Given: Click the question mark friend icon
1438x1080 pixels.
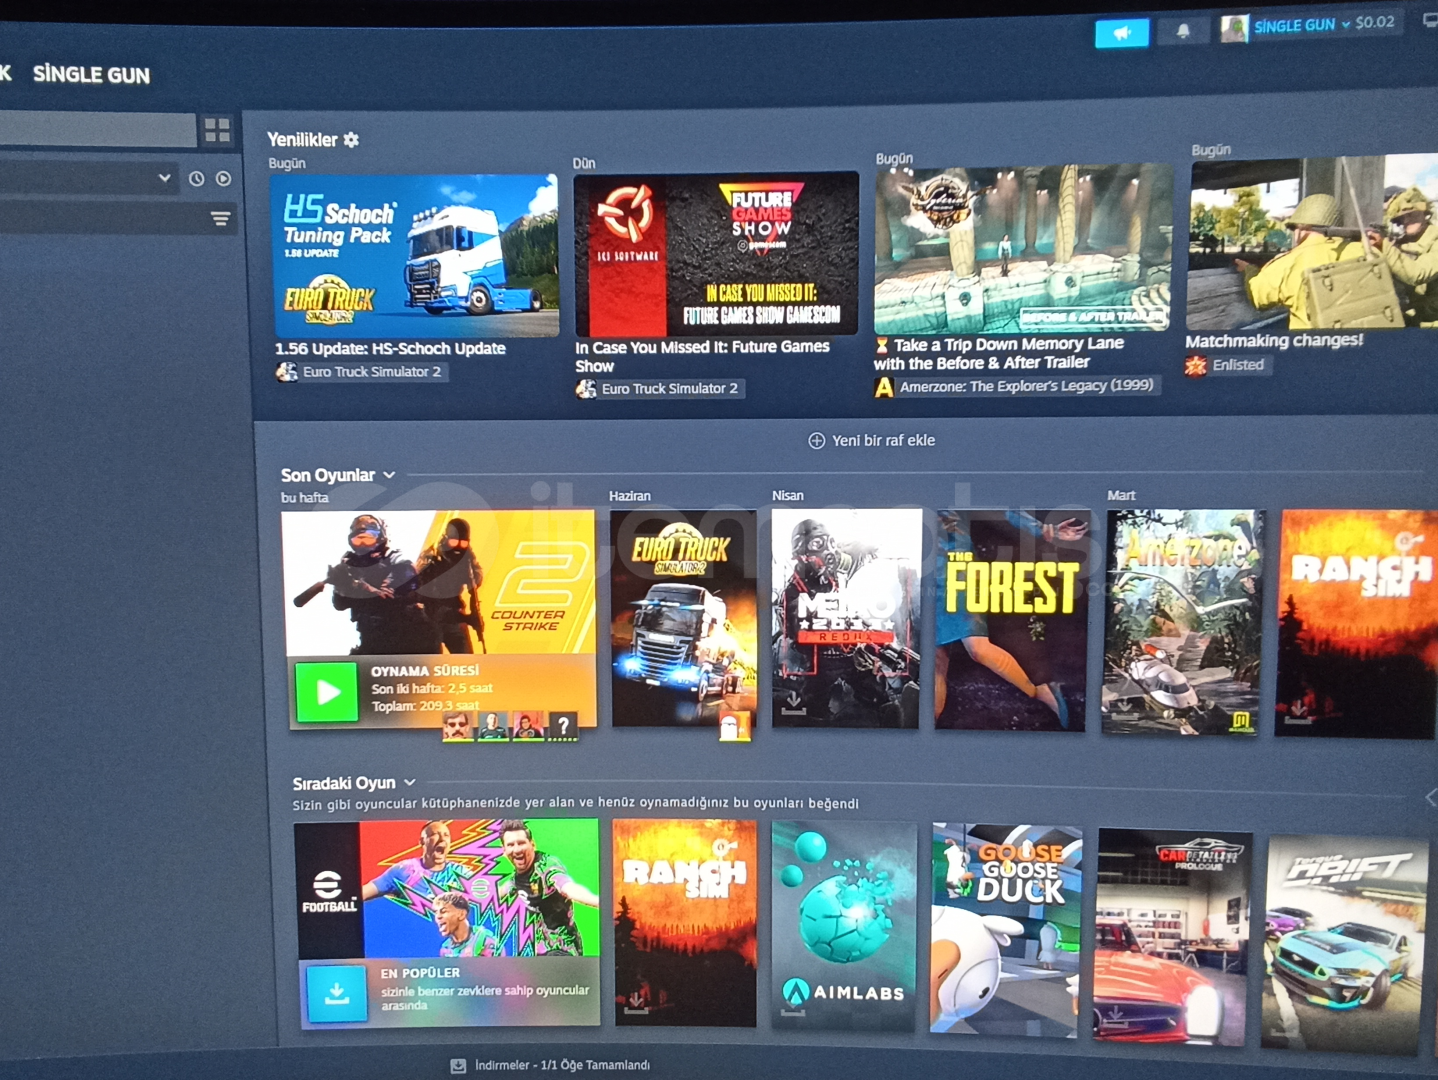Looking at the screenshot, I should coord(563,726).
